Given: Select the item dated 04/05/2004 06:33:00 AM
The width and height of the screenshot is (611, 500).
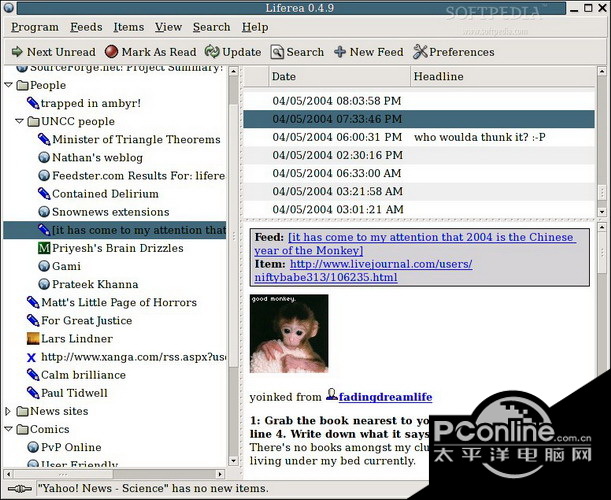Looking at the screenshot, I should pos(419,173).
